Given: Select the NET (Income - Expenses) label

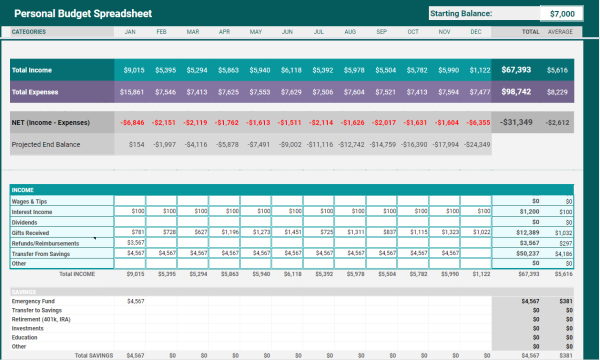Looking at the screenshot, I should click(x=62, y=122).
